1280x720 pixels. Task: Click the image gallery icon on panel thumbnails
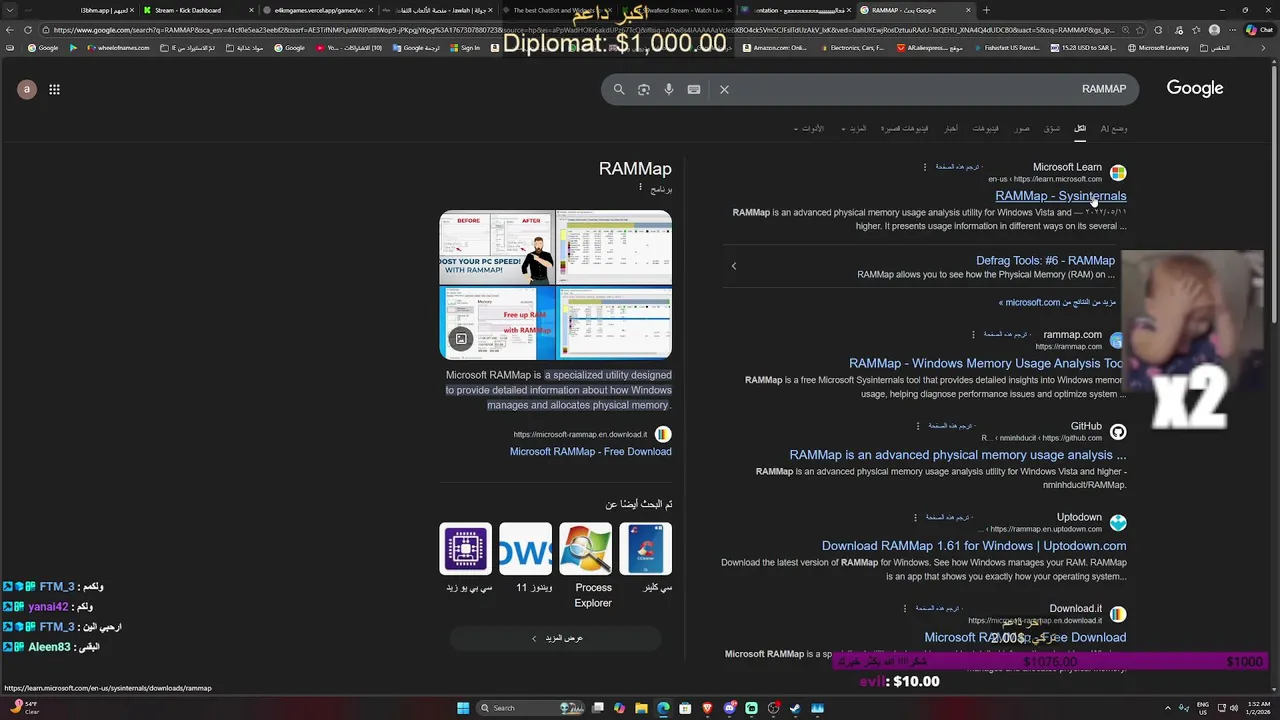pyautogui.click(x=461, y=339)
